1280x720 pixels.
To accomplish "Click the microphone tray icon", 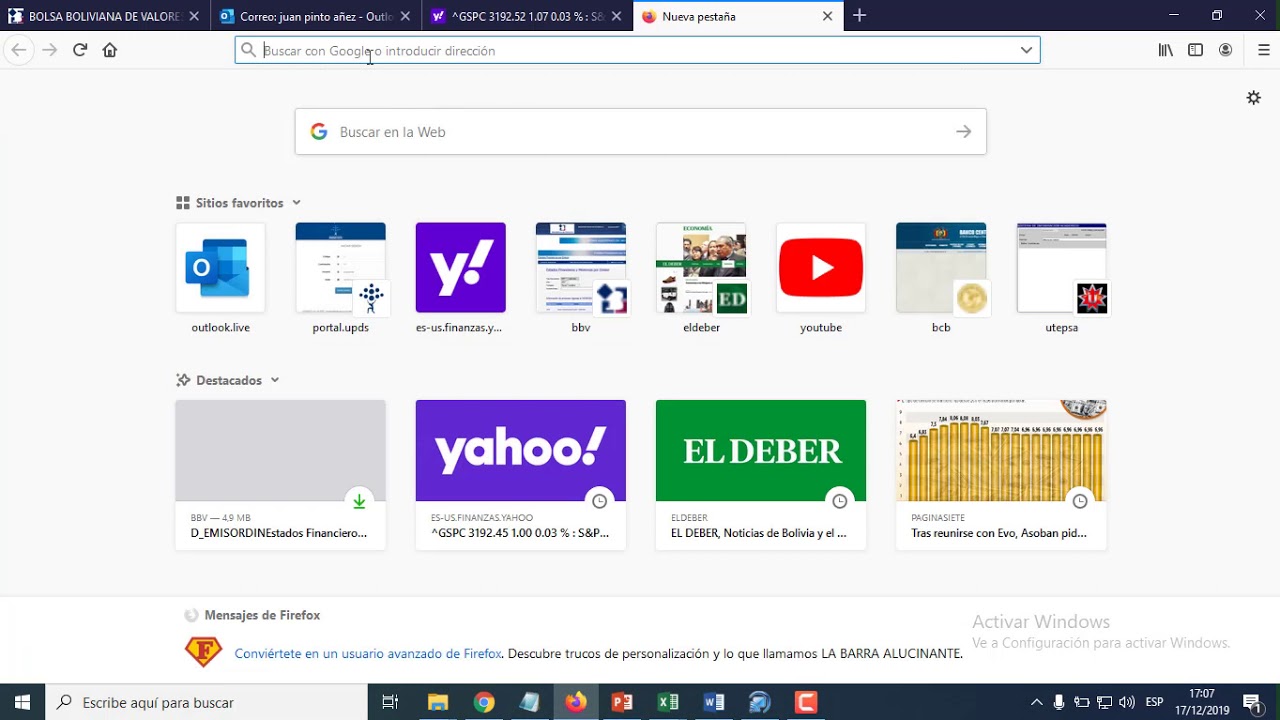I will pos(1059,702).
